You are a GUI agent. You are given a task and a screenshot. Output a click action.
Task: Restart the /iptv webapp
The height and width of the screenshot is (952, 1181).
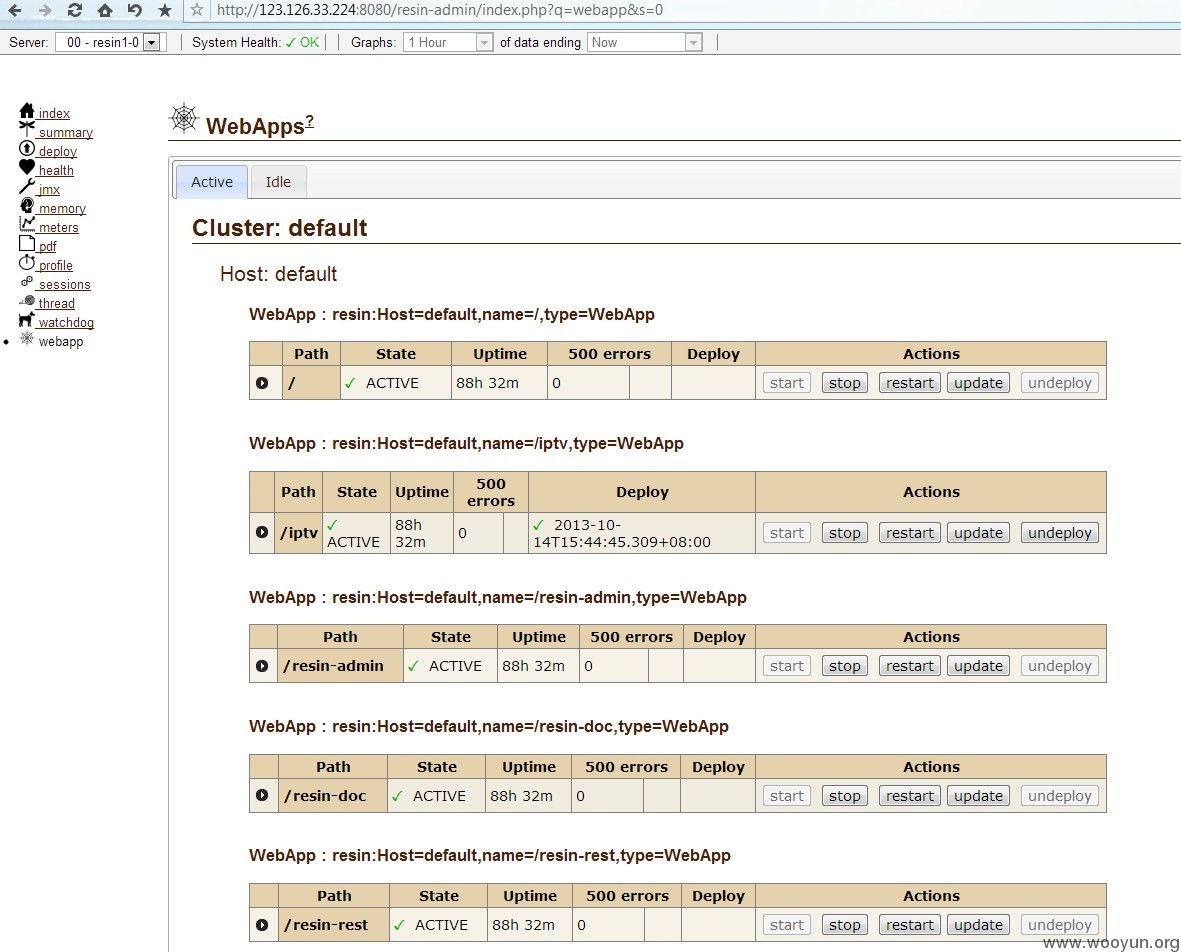tap(909, 532)
